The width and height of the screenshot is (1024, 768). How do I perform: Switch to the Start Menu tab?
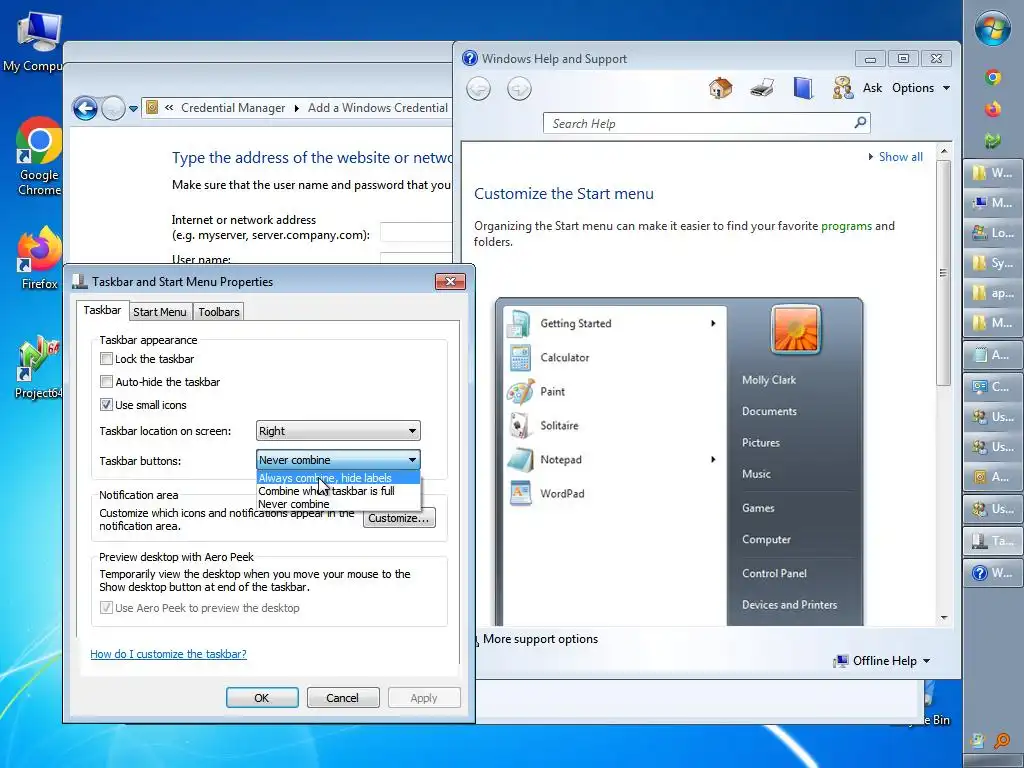[160, 312]
